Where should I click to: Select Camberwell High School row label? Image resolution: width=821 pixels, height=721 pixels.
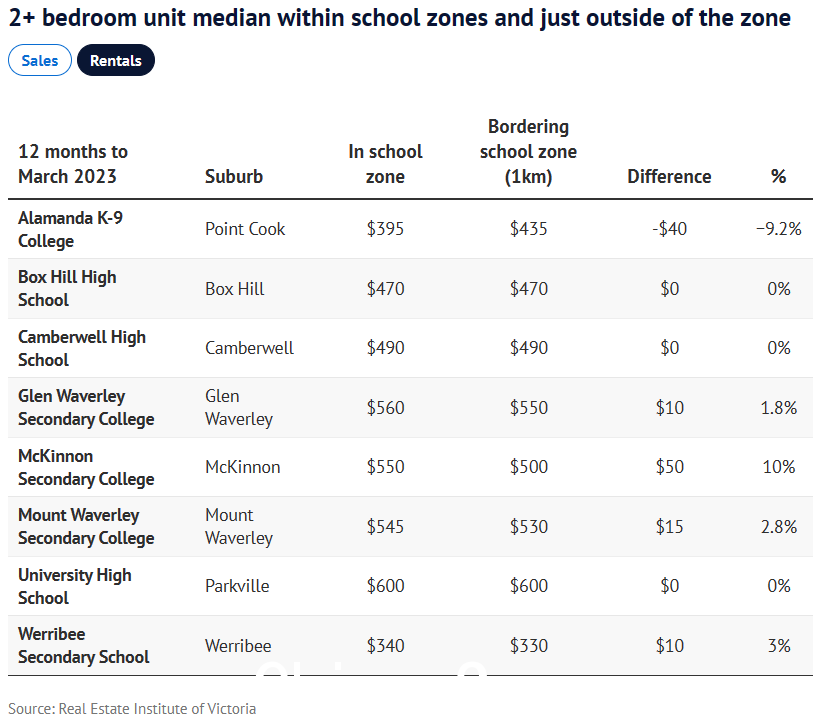(x=82, y=348)
